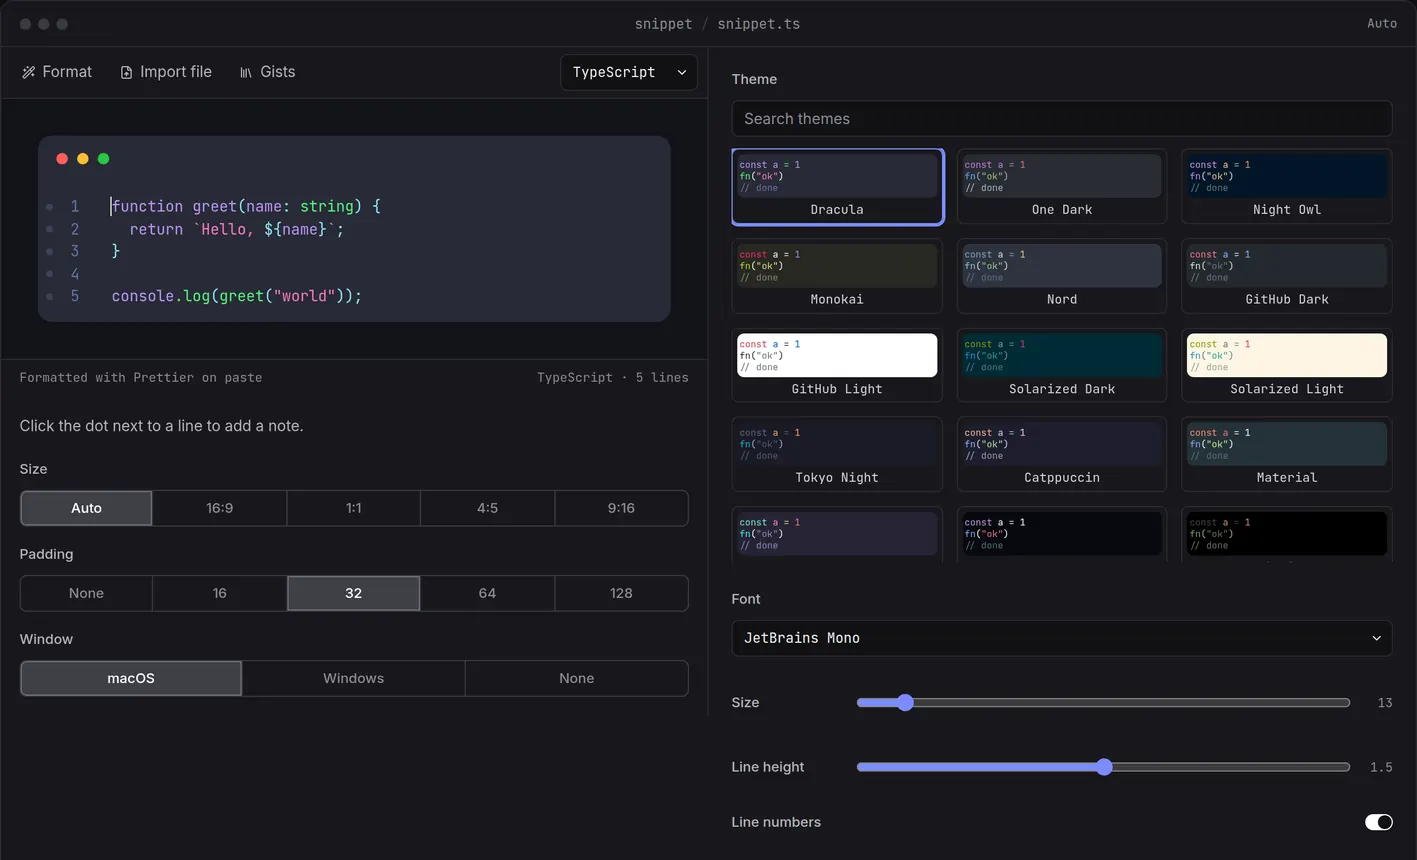Choose the Material theme
Screen dimensions: 1417x860
tap(1287, 454)
